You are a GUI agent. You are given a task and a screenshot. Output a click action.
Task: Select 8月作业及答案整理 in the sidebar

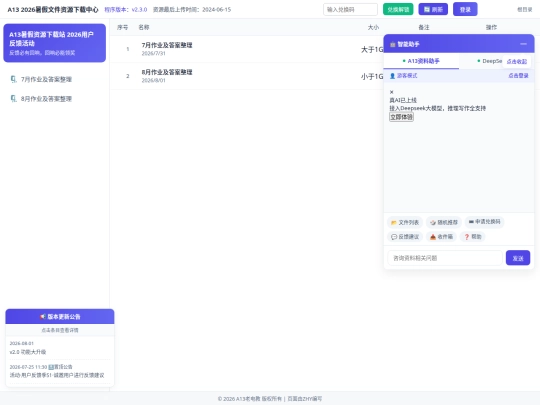pos(46,99)
